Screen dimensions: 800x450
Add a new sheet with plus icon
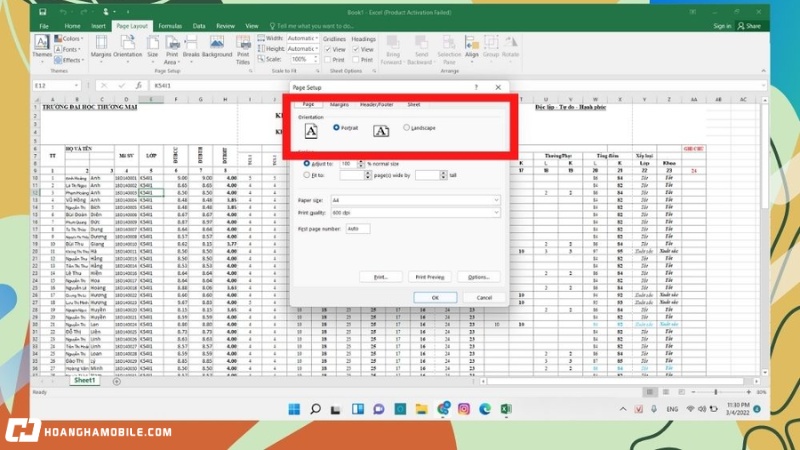tap(117, 381)
